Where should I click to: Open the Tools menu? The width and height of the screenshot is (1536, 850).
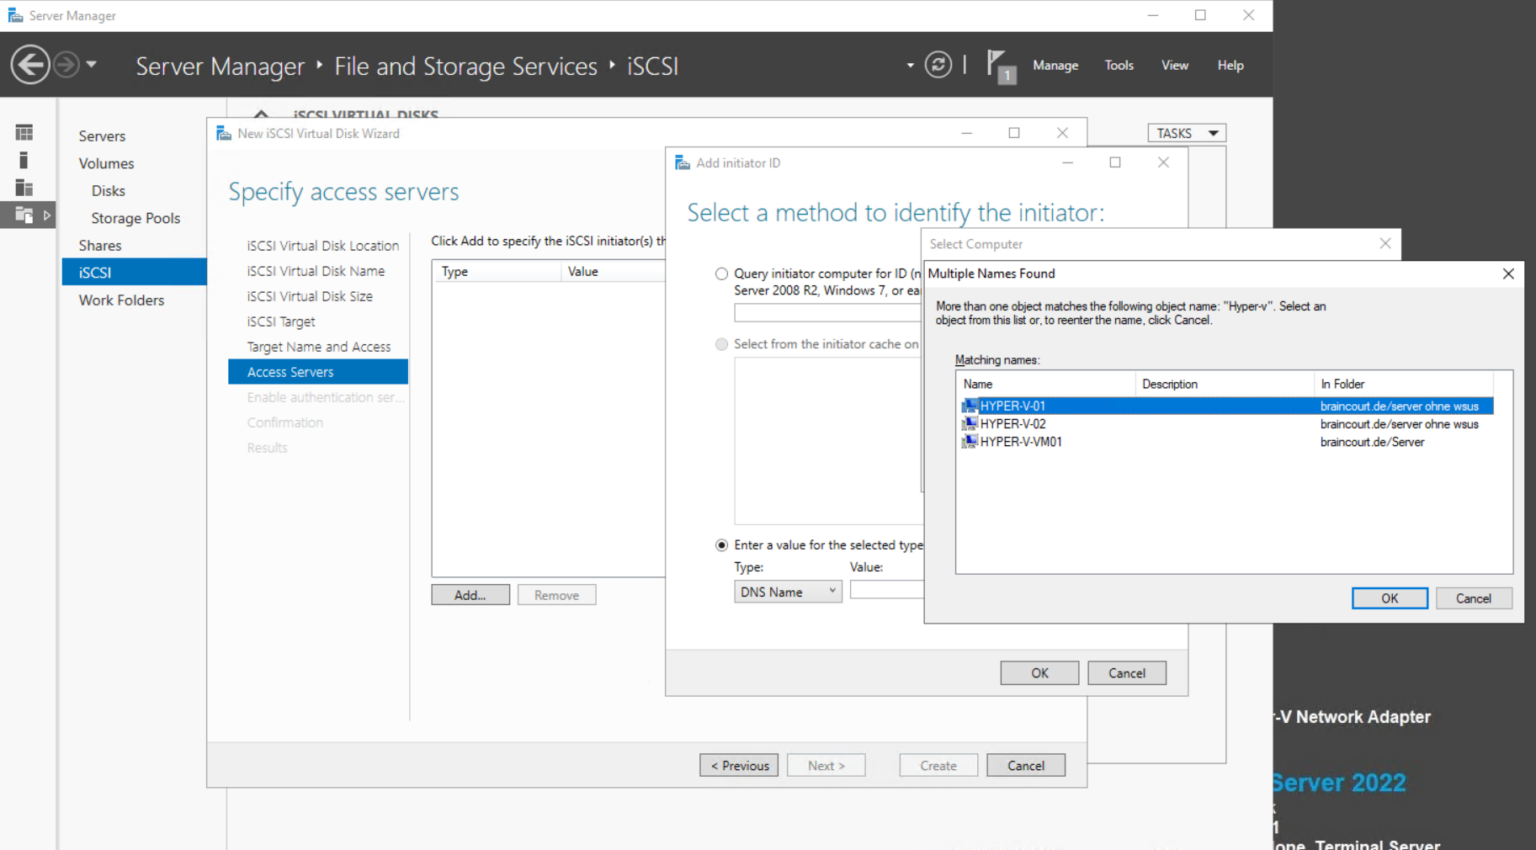tap(1119, 65)
